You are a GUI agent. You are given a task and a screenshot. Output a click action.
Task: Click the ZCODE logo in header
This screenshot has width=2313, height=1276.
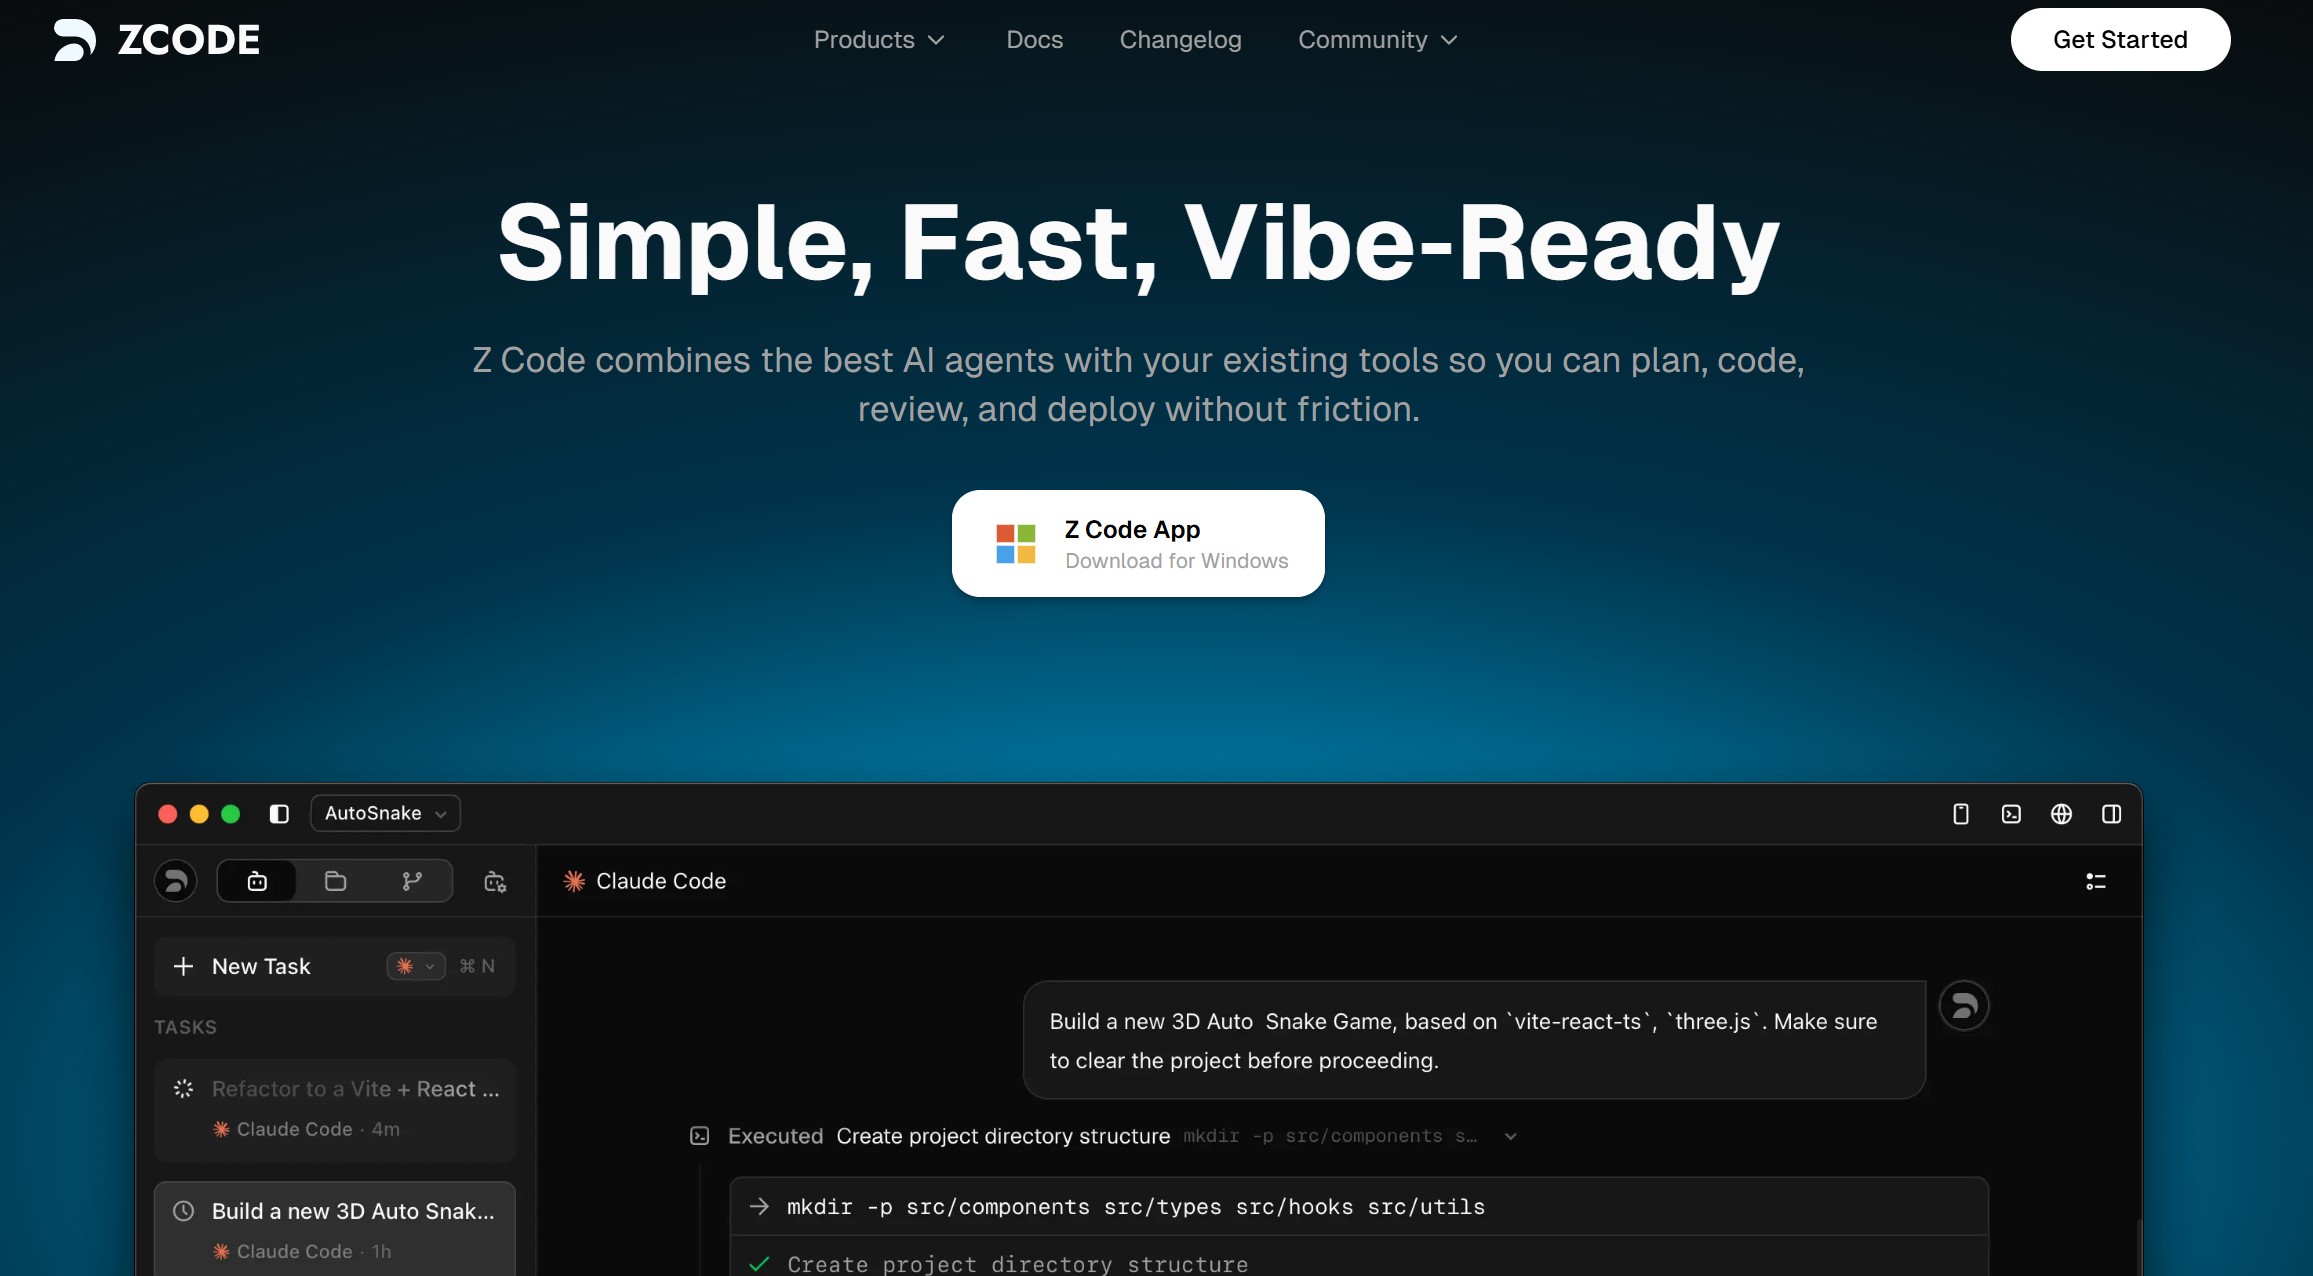[157, 40]
